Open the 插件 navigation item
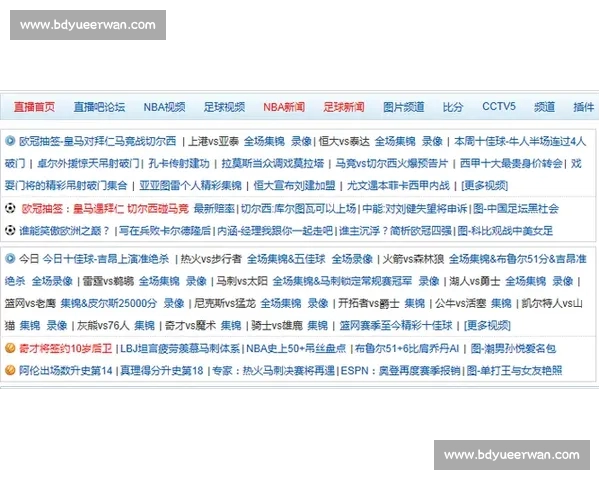 tap(584, 107)
